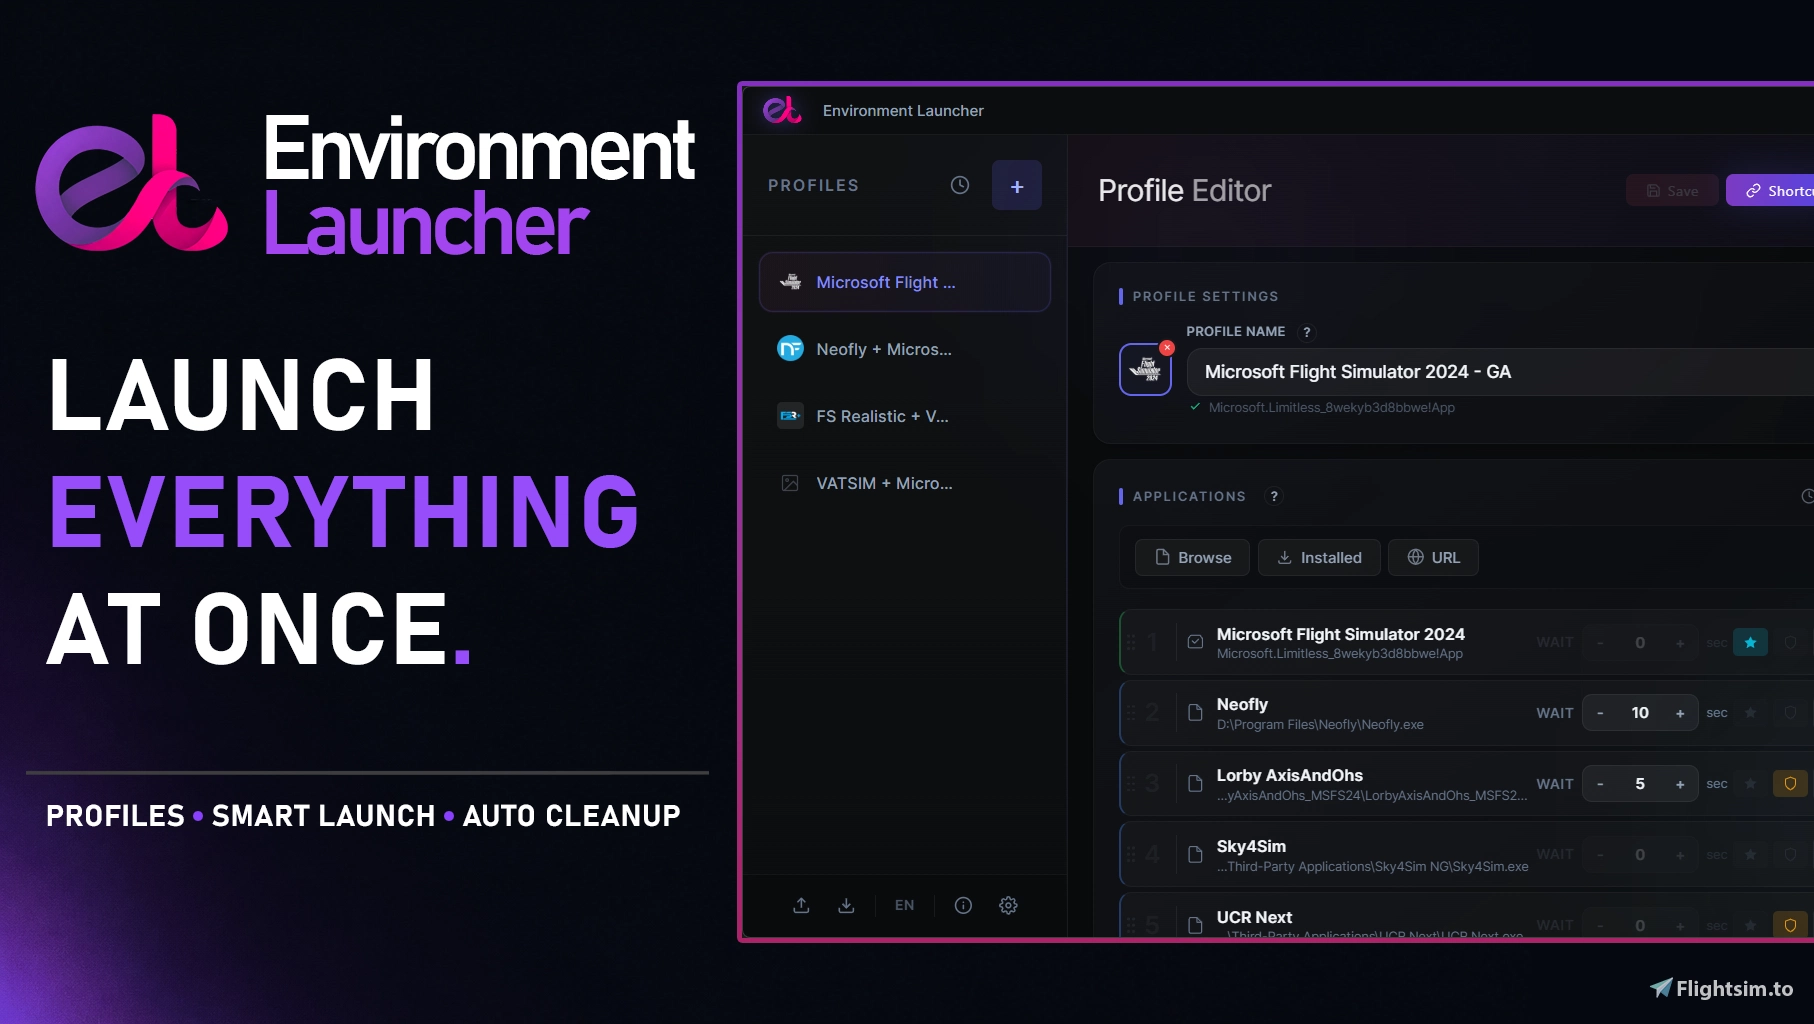This screenshot has height=1024, width=1814.
Task: Click the FS Realistic profile icon
Action: pyautogui.click(x=790, y=415)
